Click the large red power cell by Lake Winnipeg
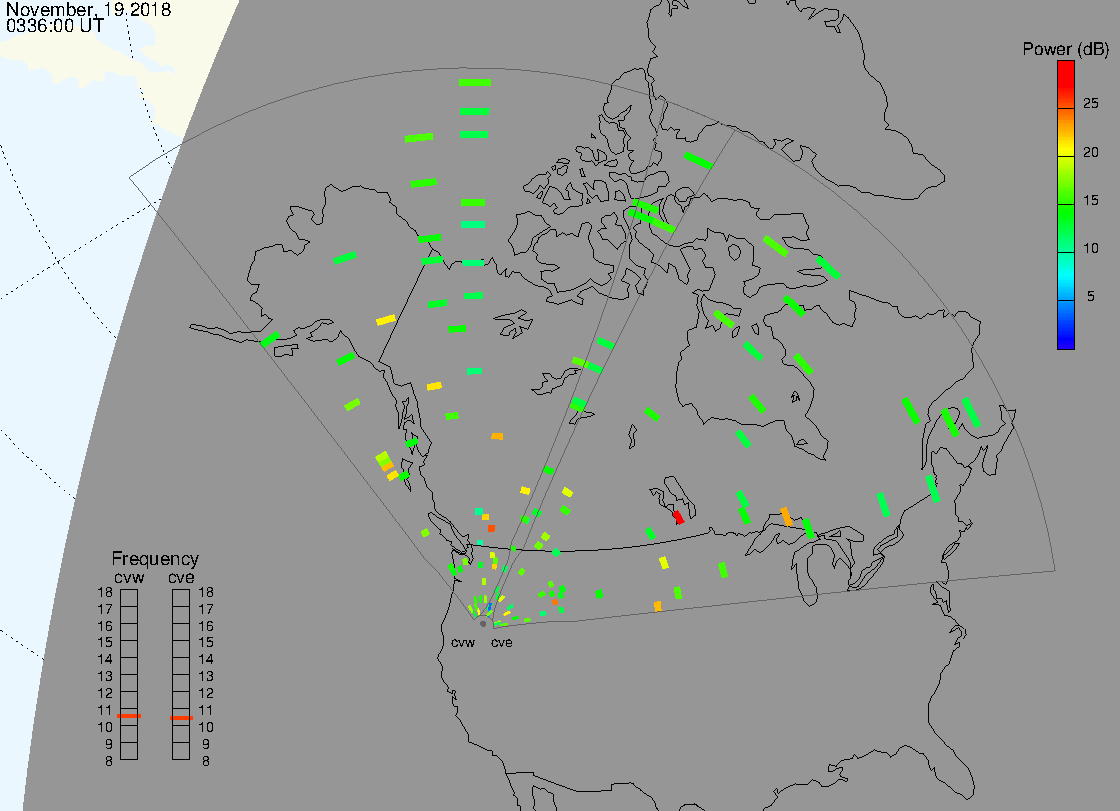This screenshot has height=811, width=1120. [x=679, y=517]
